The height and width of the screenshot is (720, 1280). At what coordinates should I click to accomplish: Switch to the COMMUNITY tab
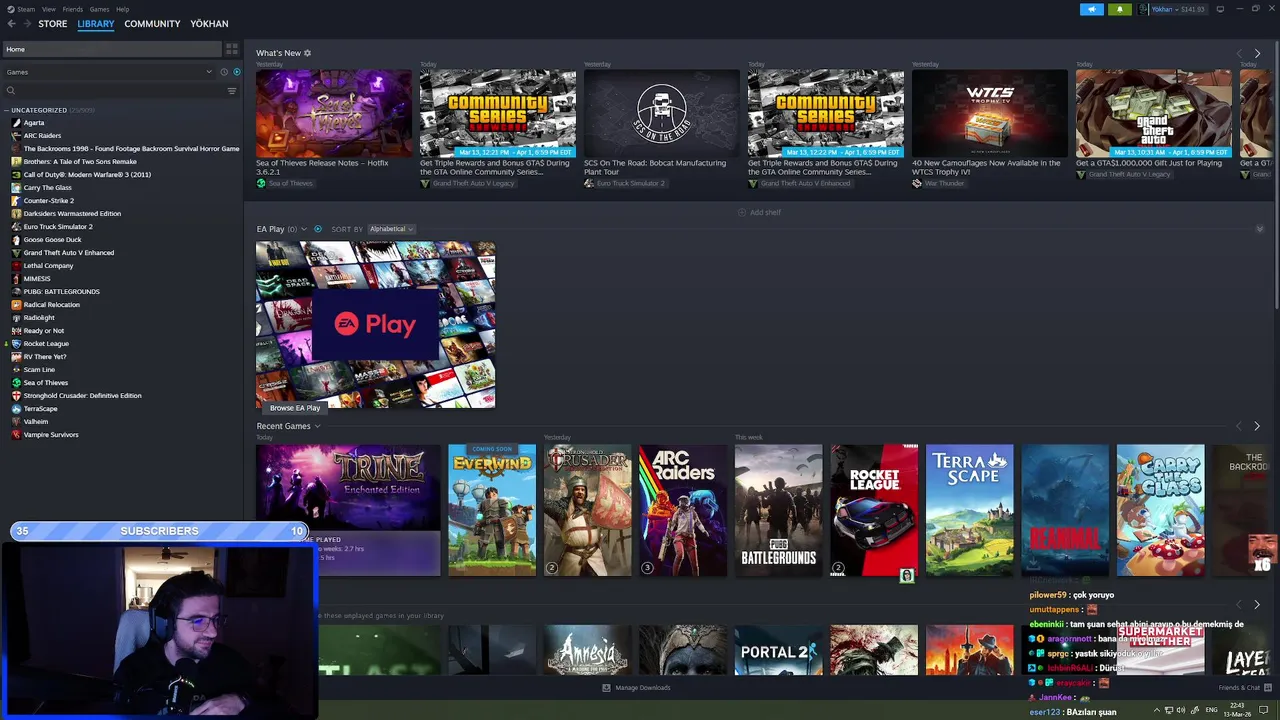(x=152, y=23)
